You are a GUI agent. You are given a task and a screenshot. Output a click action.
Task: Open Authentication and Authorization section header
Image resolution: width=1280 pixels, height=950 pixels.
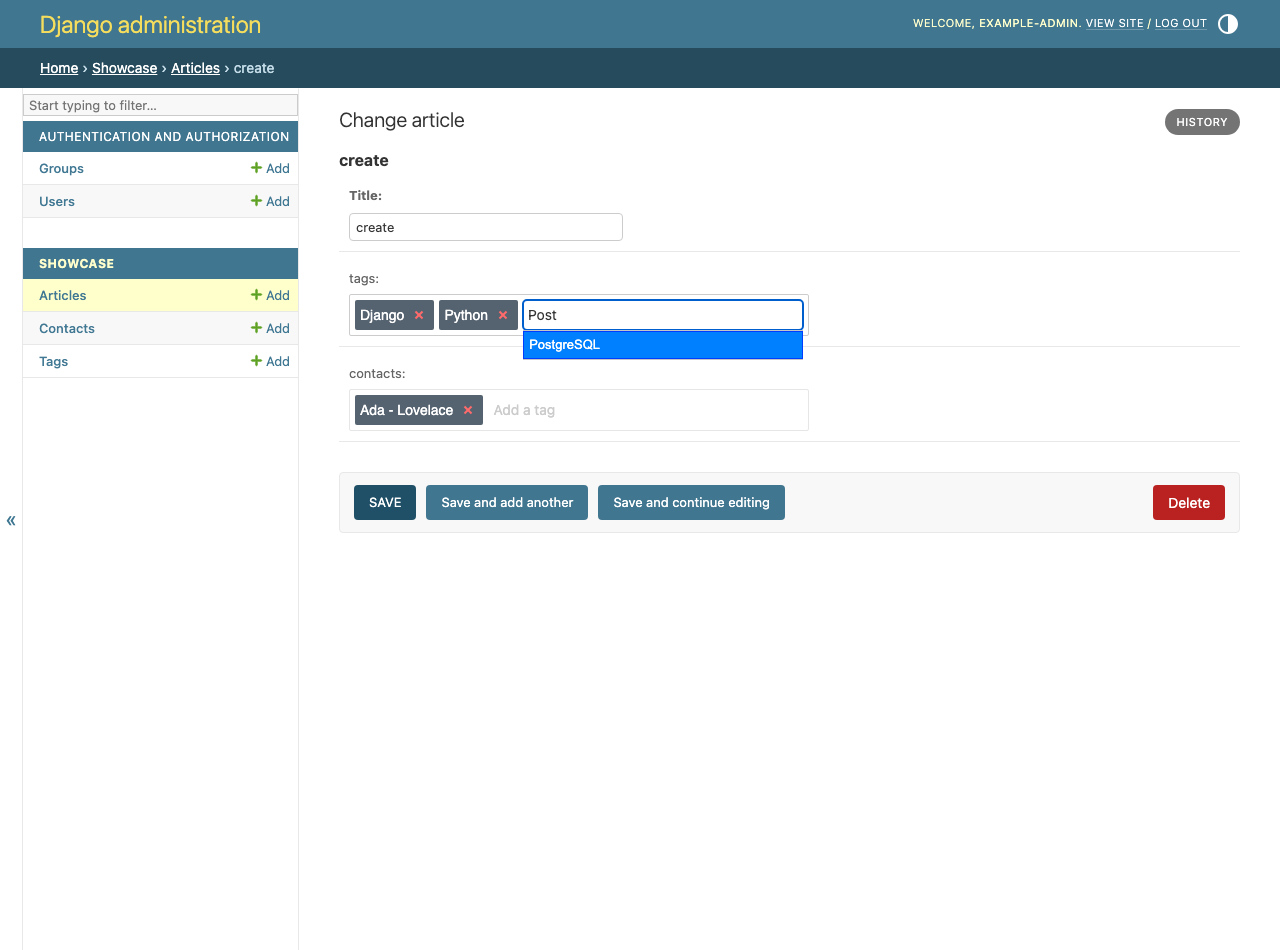(164, 136)
